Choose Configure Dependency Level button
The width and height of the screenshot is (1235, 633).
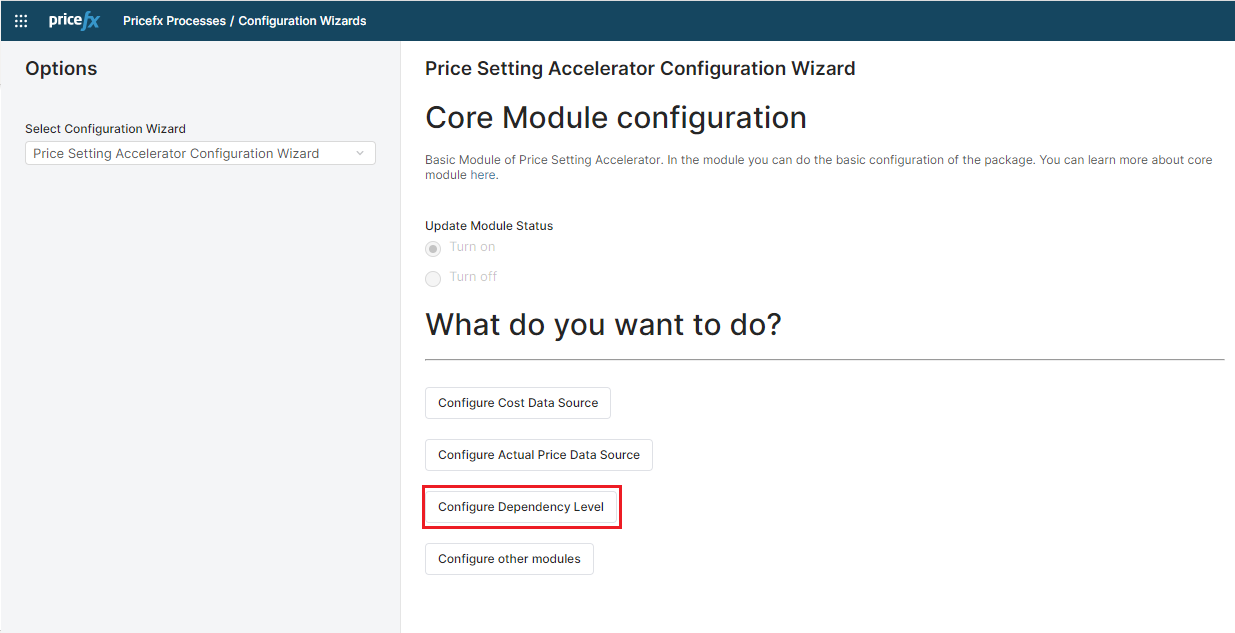point(521,507)
